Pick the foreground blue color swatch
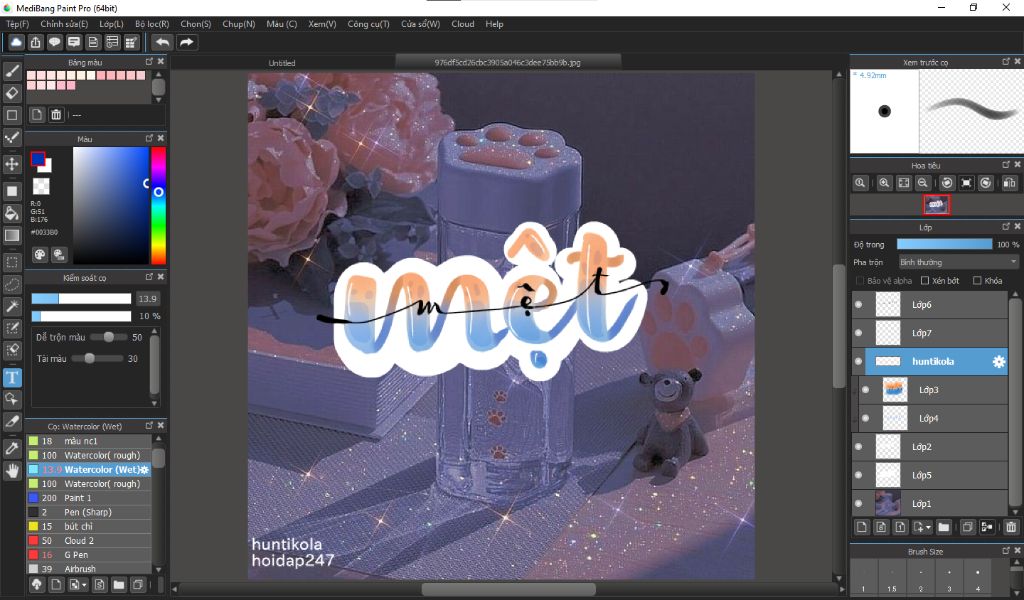 pos(37,159)
